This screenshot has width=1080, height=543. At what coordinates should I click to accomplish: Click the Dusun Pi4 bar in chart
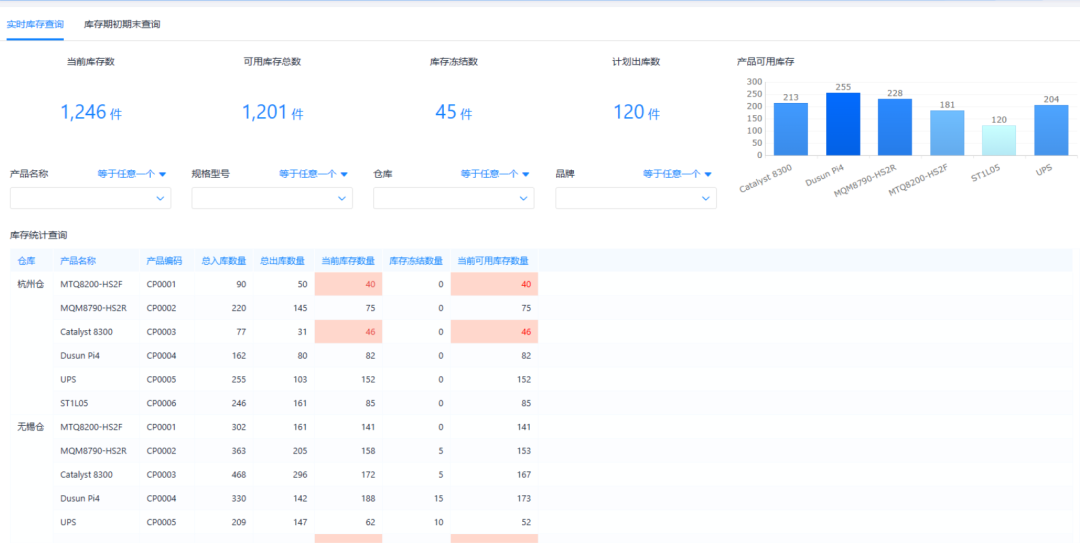843,124
